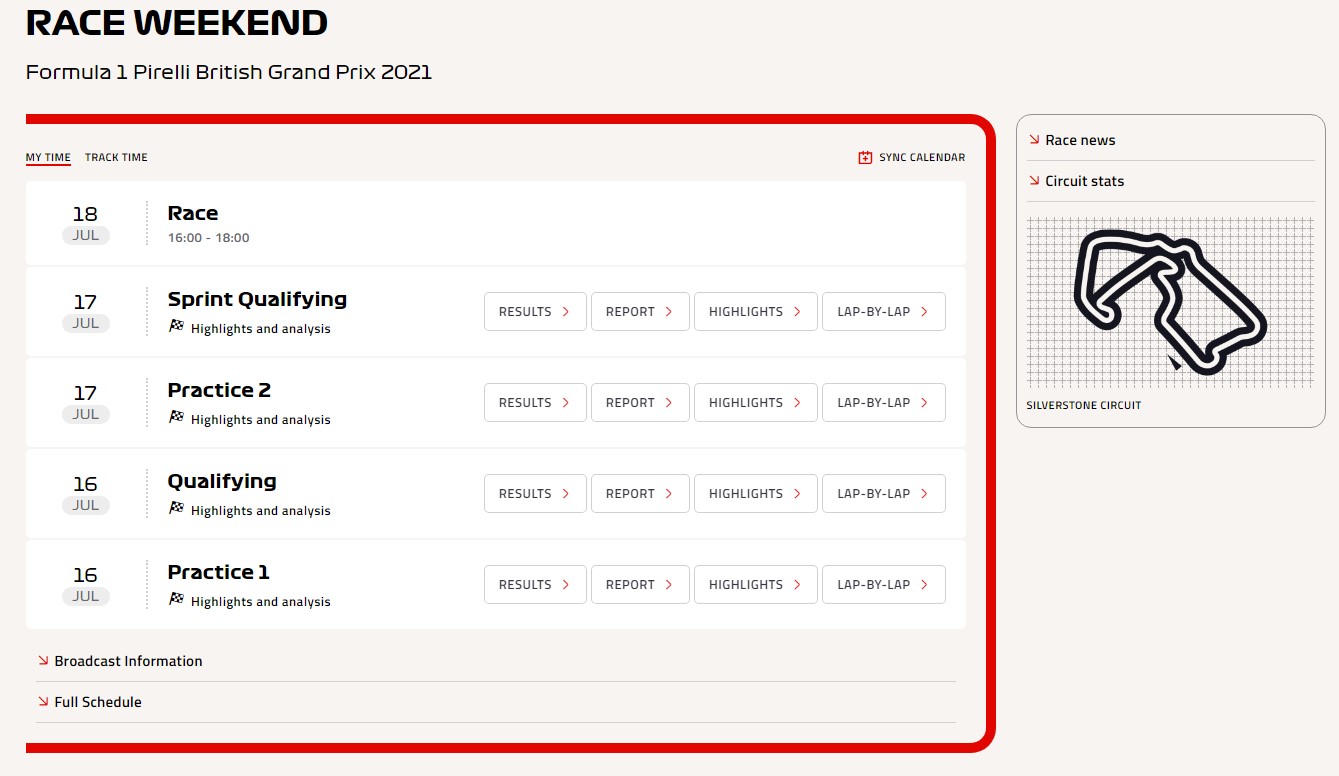Viewport: 1339px width, 776px height.
Task: Click the Sync Calendar icon
Action: (865, 158)
